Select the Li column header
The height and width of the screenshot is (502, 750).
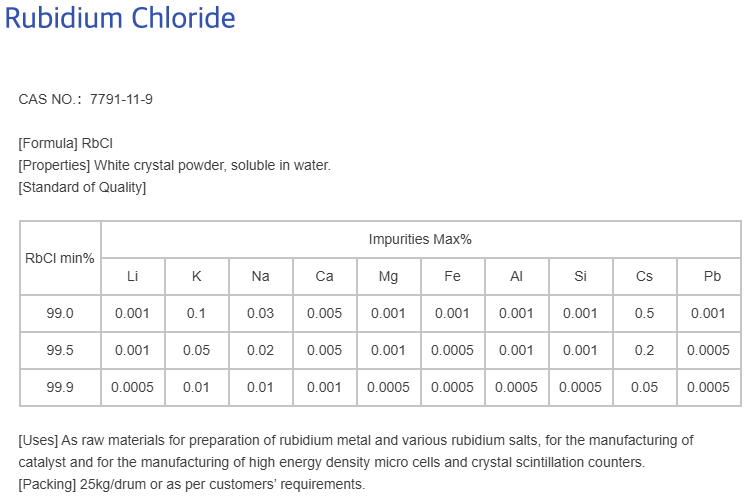pyautogui.click(x=132, y=276)
